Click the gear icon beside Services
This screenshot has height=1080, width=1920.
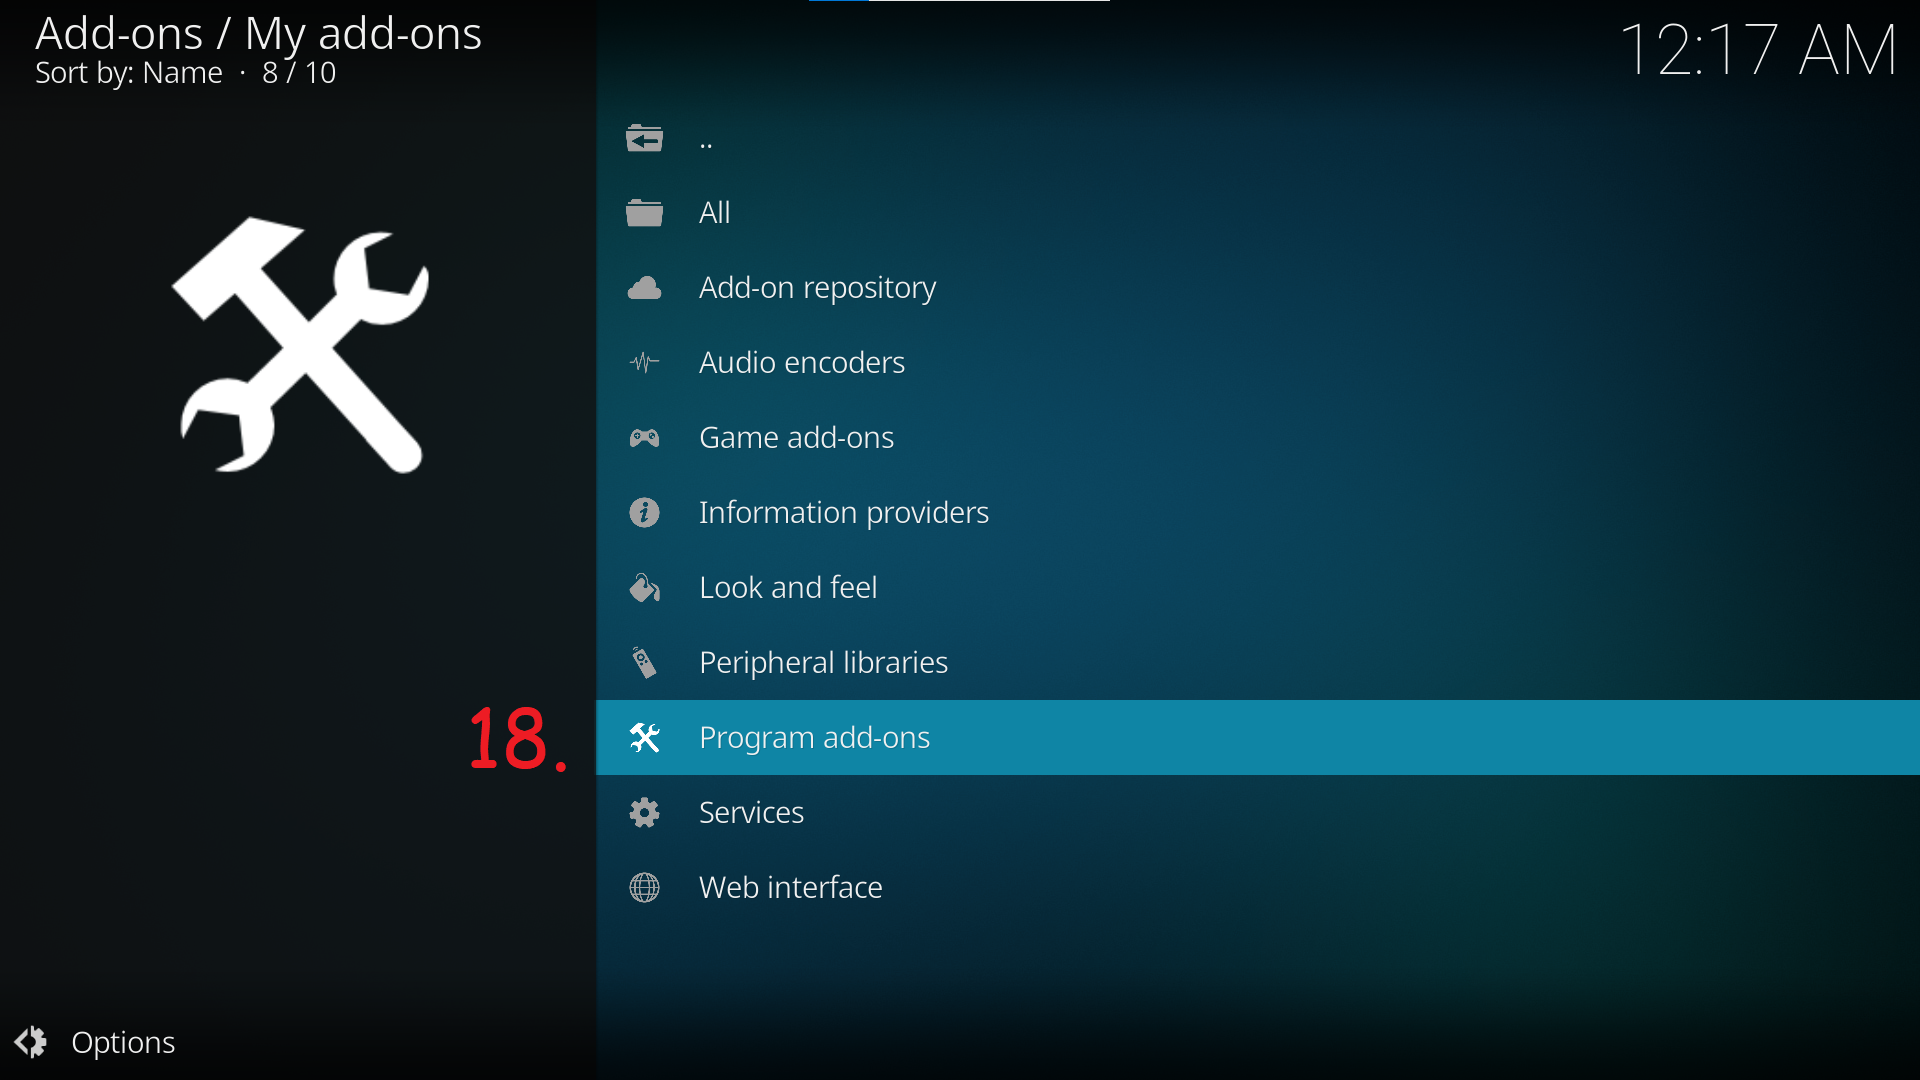(644, 813)
